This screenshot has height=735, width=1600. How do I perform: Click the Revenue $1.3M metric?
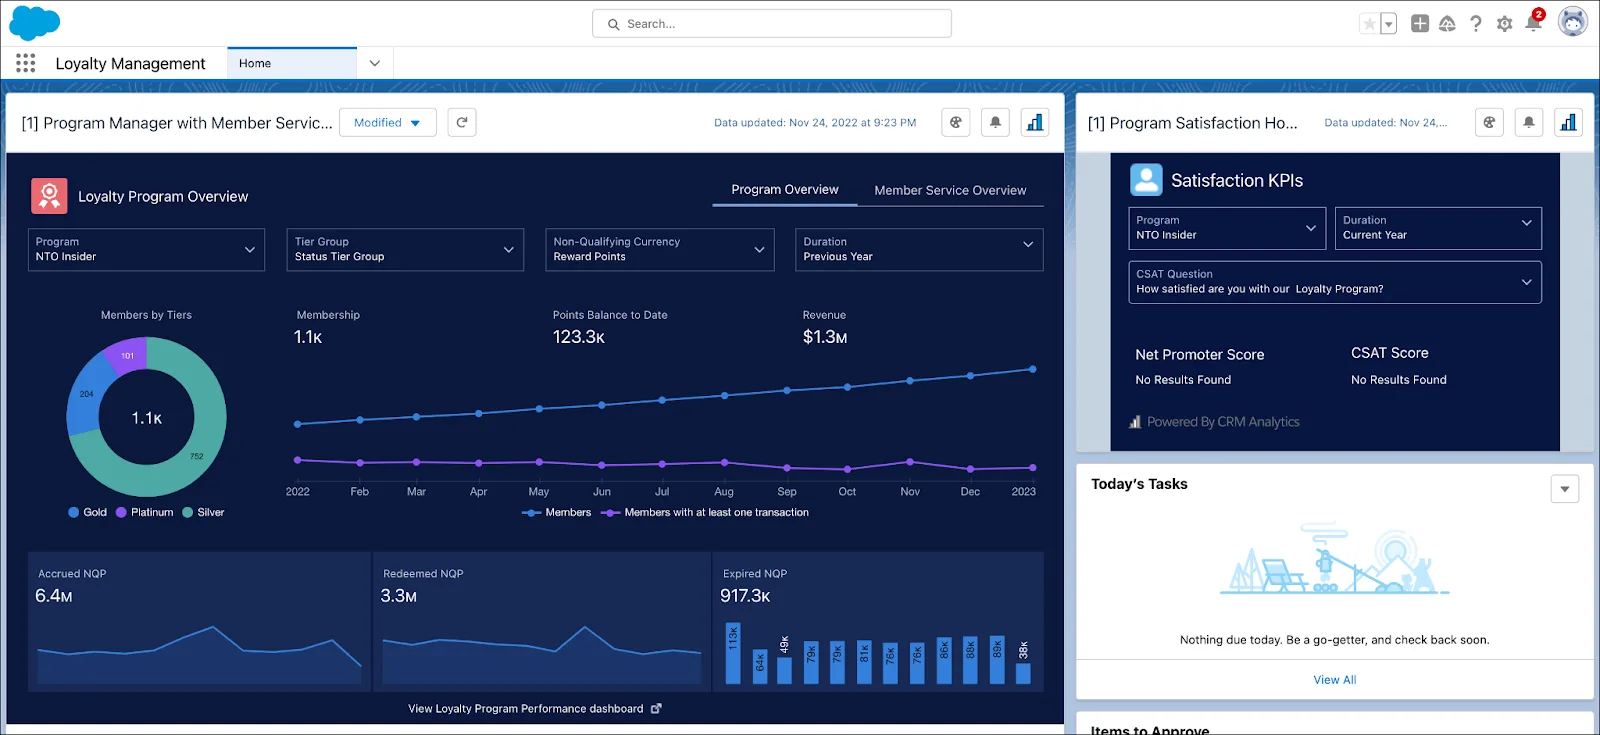[x=825, y=337]
